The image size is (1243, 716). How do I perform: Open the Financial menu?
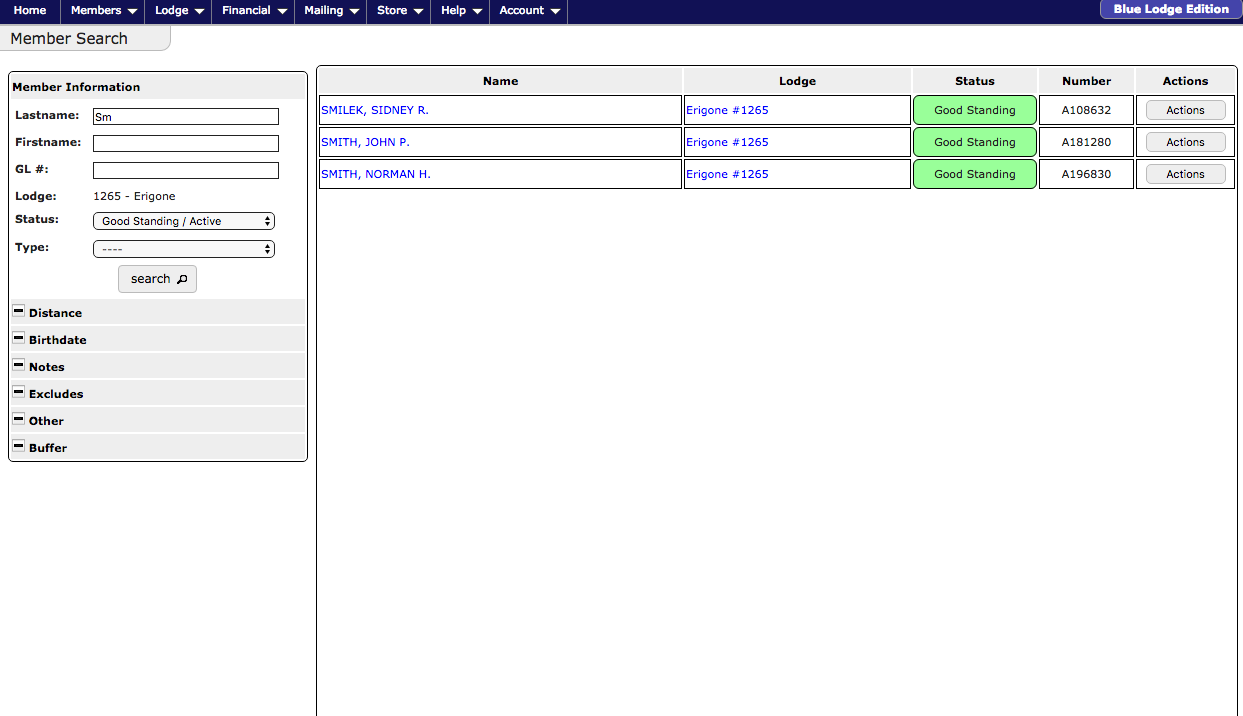point(253,11)
